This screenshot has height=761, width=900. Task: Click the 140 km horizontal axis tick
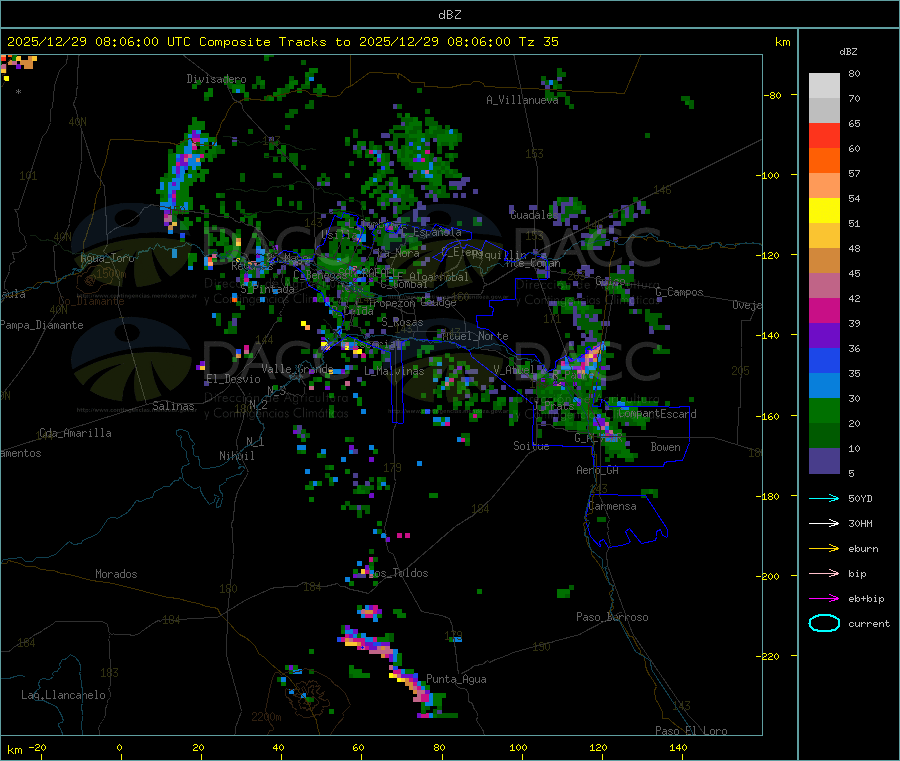click(x=678, y=747)
